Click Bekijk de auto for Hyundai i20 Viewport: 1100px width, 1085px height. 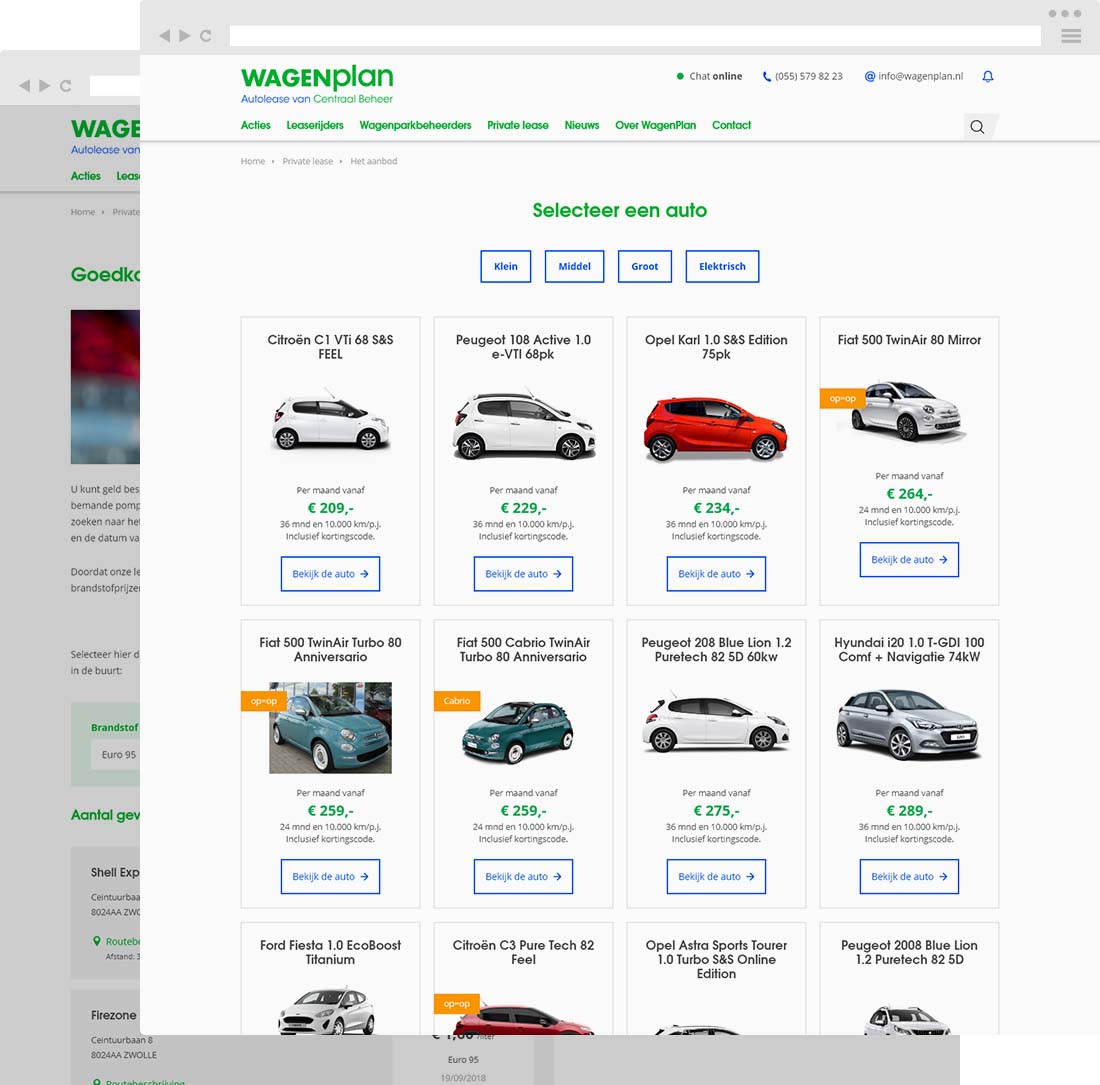909,877
